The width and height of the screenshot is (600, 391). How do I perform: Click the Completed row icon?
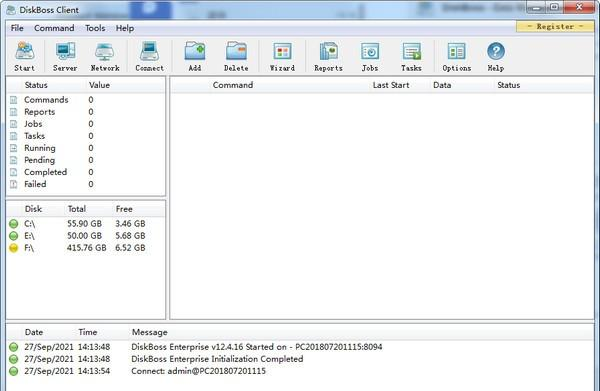click(x=14, y=172)
